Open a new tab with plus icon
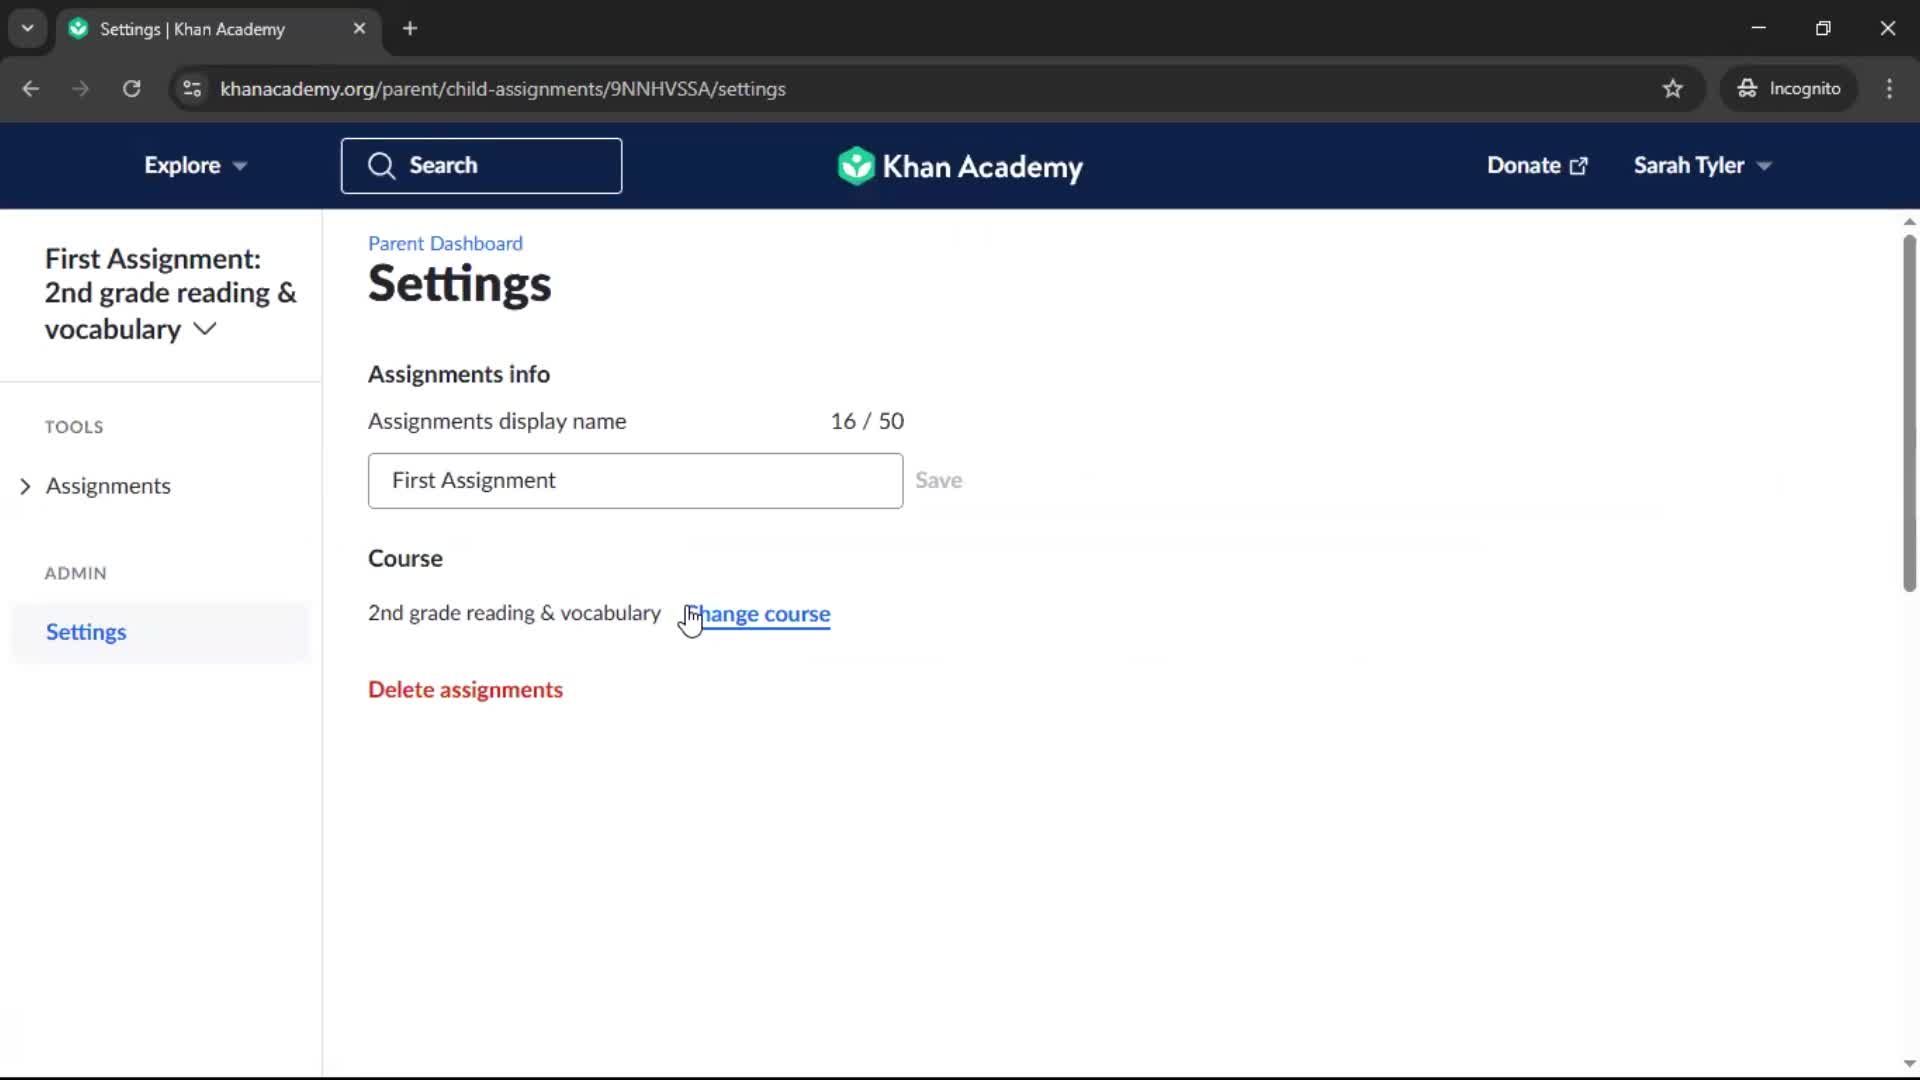This screenshot has height=1080, width=1920. (410, 29)
